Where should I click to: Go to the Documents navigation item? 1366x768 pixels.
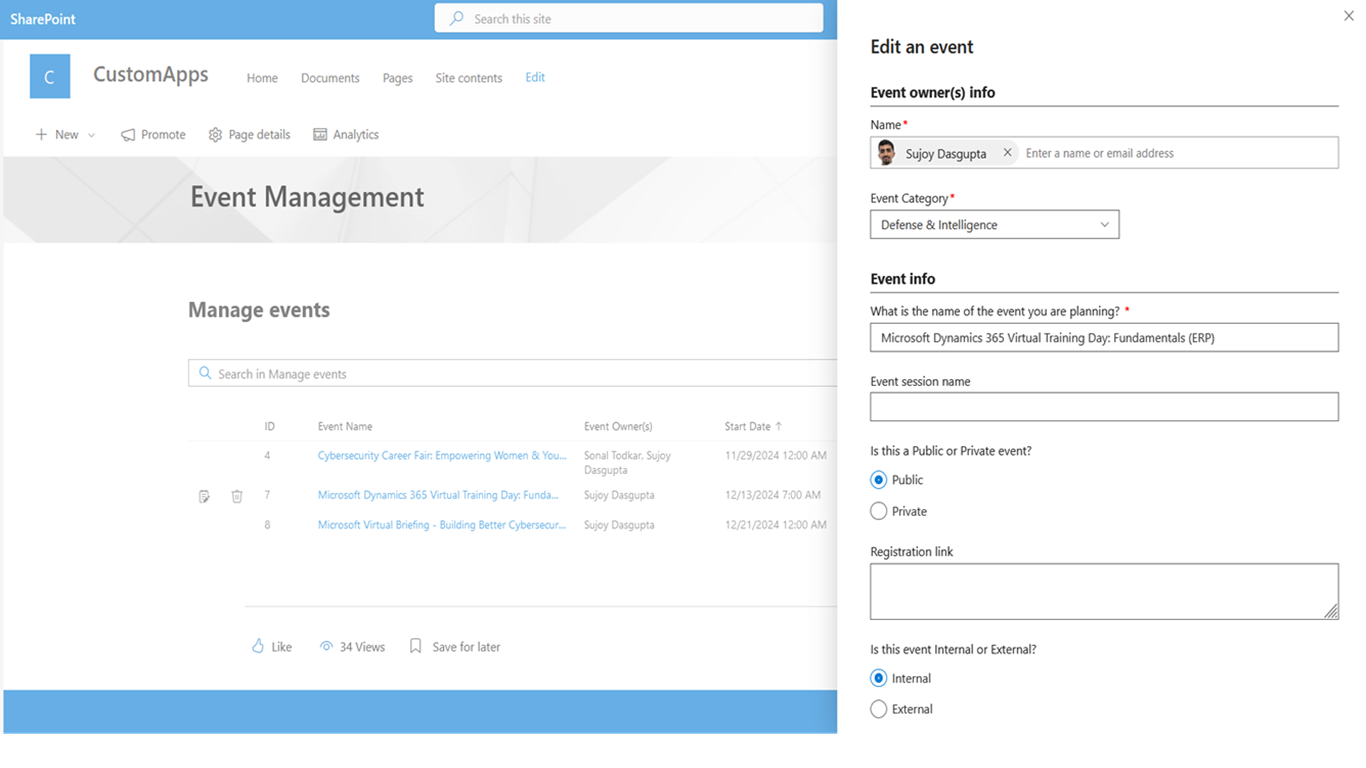click(x=330, y=78)
